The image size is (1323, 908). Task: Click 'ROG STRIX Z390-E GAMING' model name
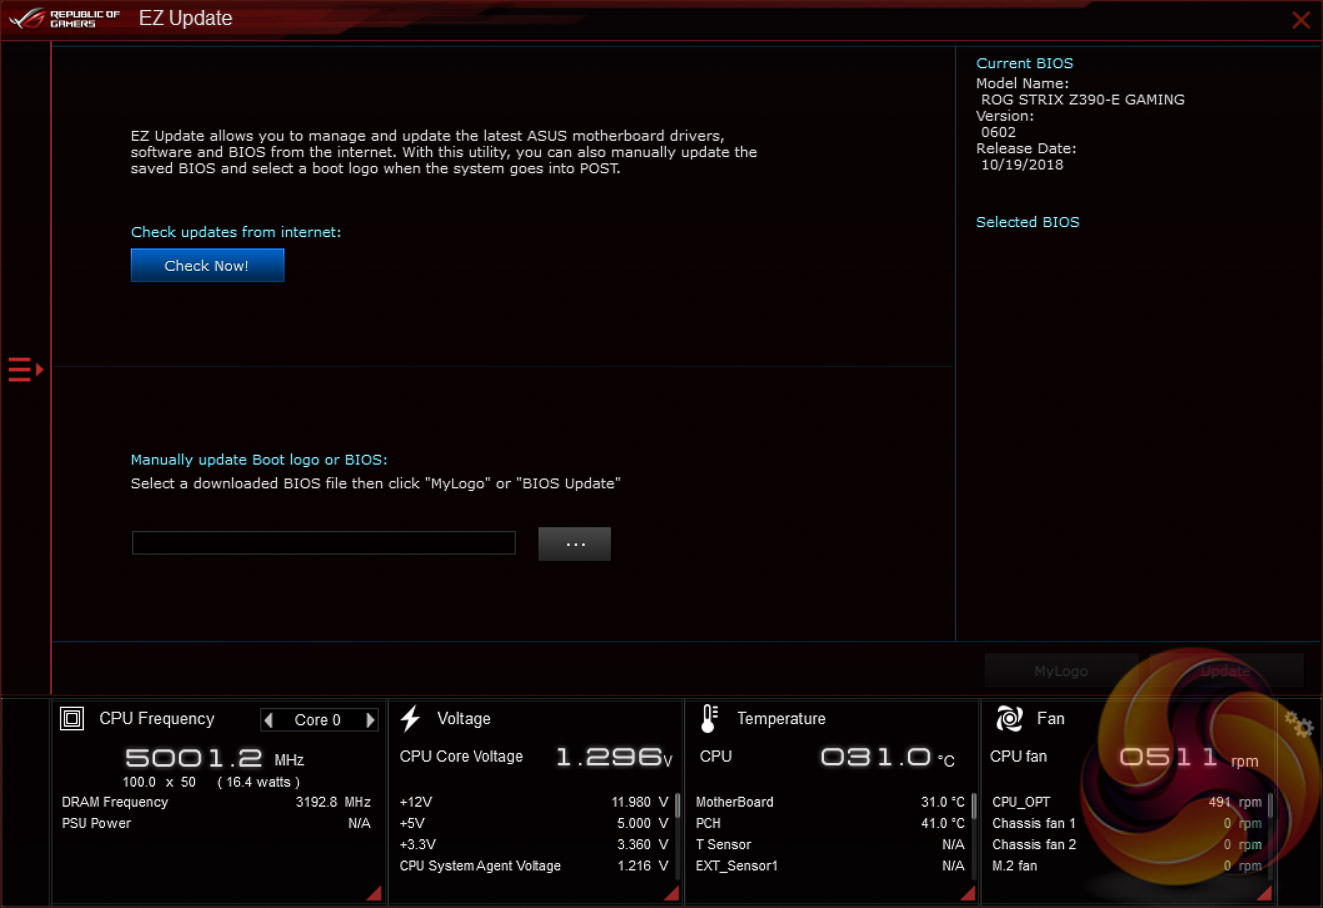pos(1083,100)
